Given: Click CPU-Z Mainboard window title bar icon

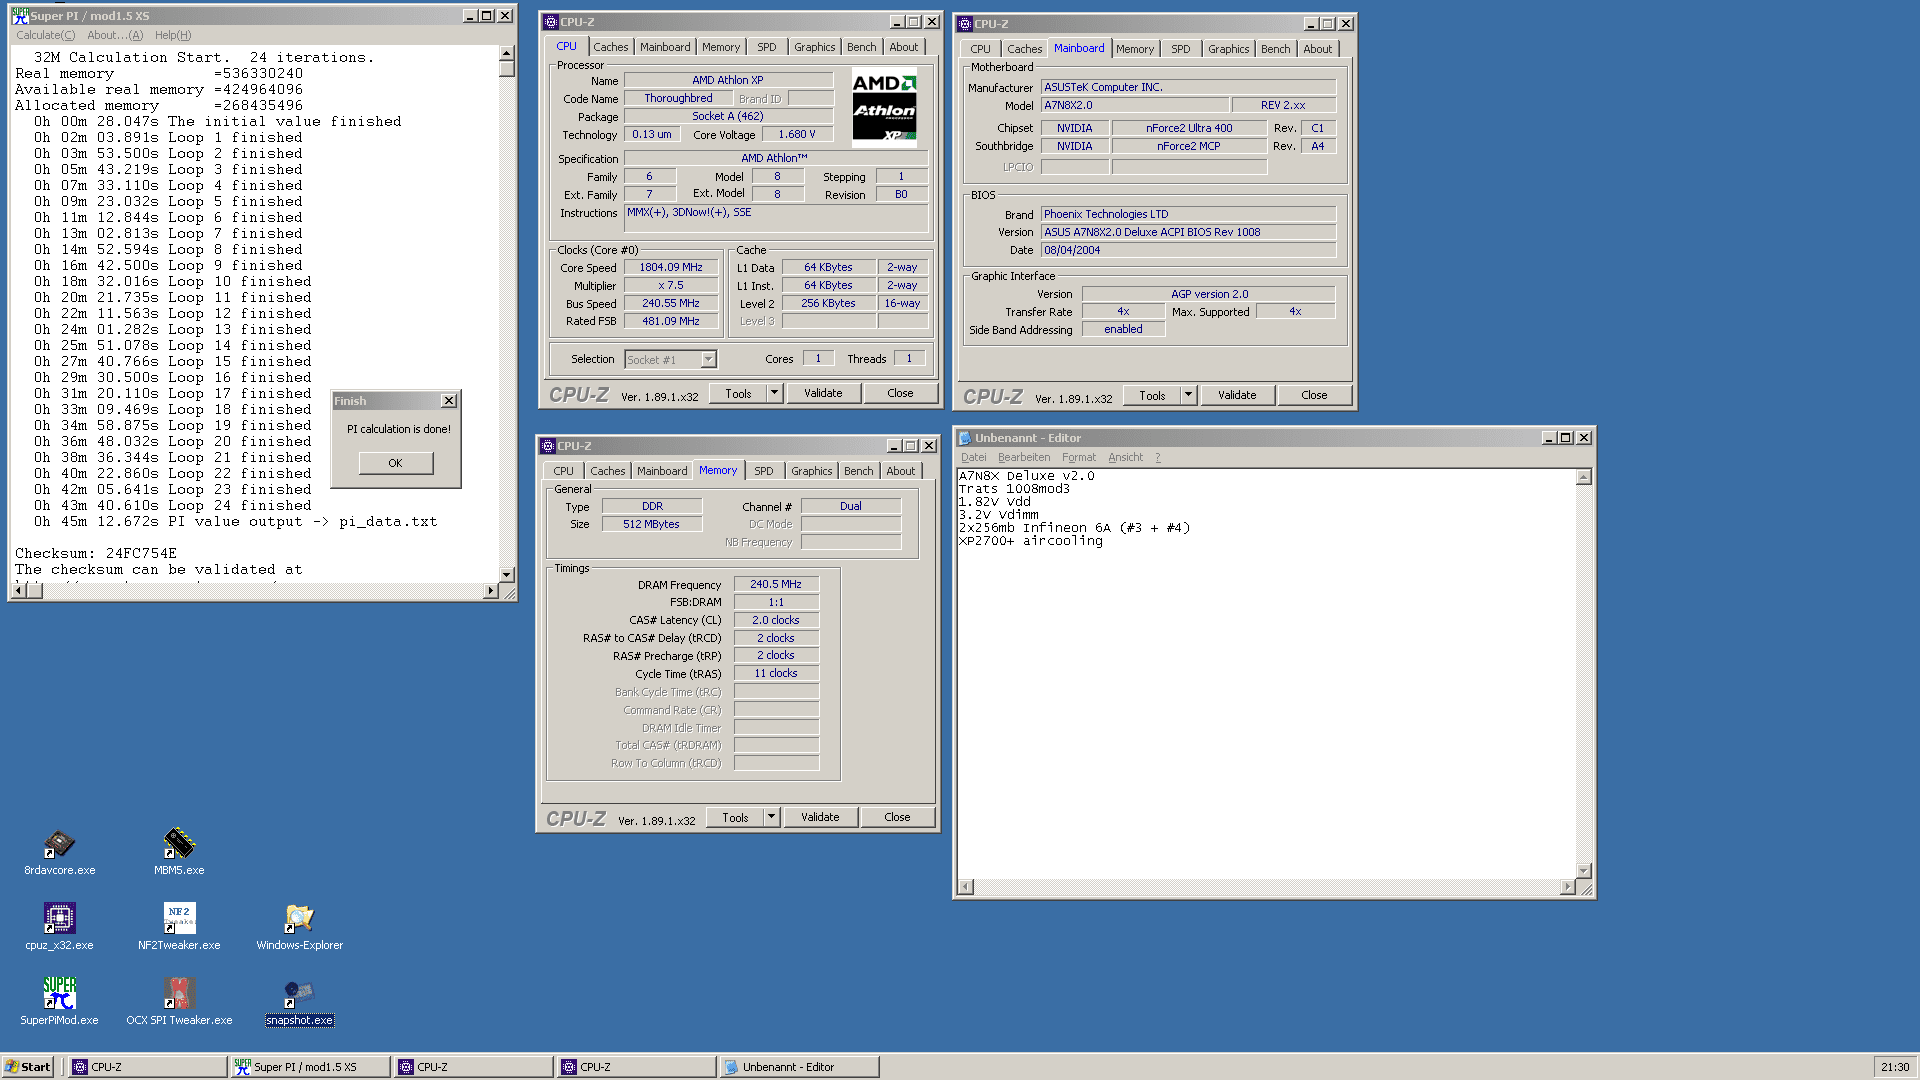Looking at the screenshot, I should pos(964,24).
